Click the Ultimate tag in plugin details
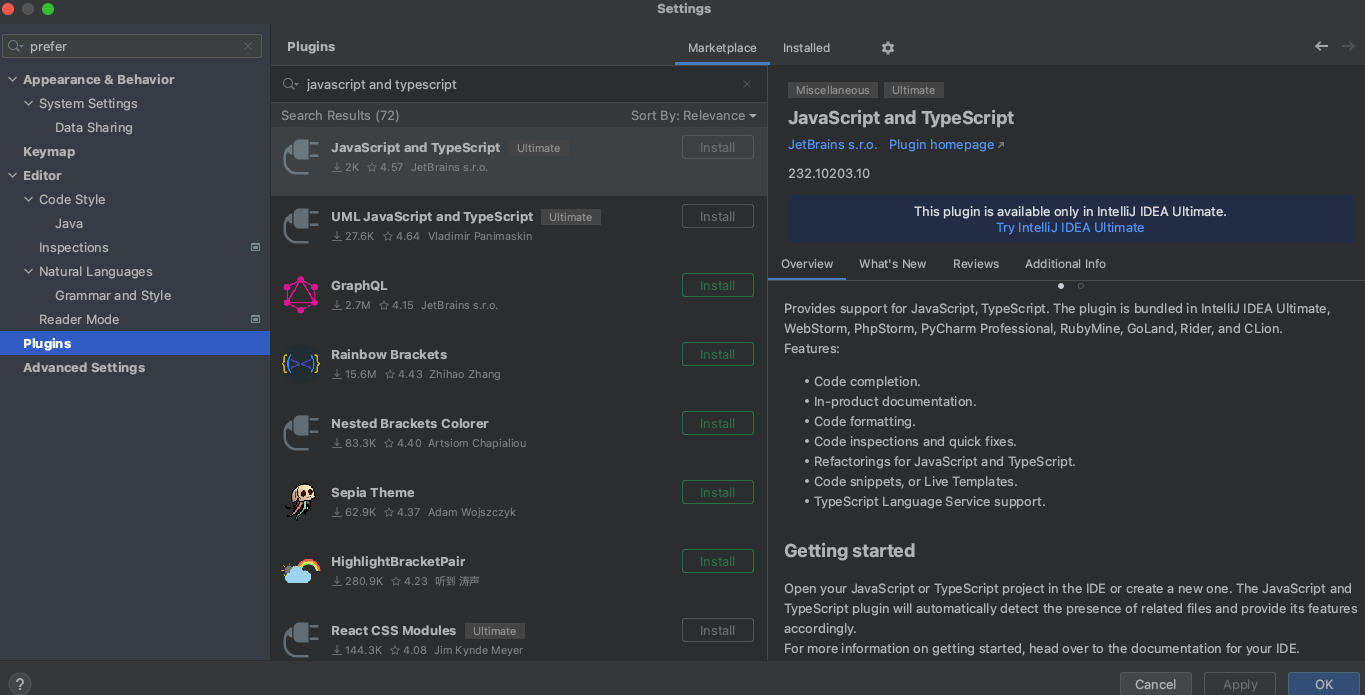The image size is (1365, 695). 913,90
